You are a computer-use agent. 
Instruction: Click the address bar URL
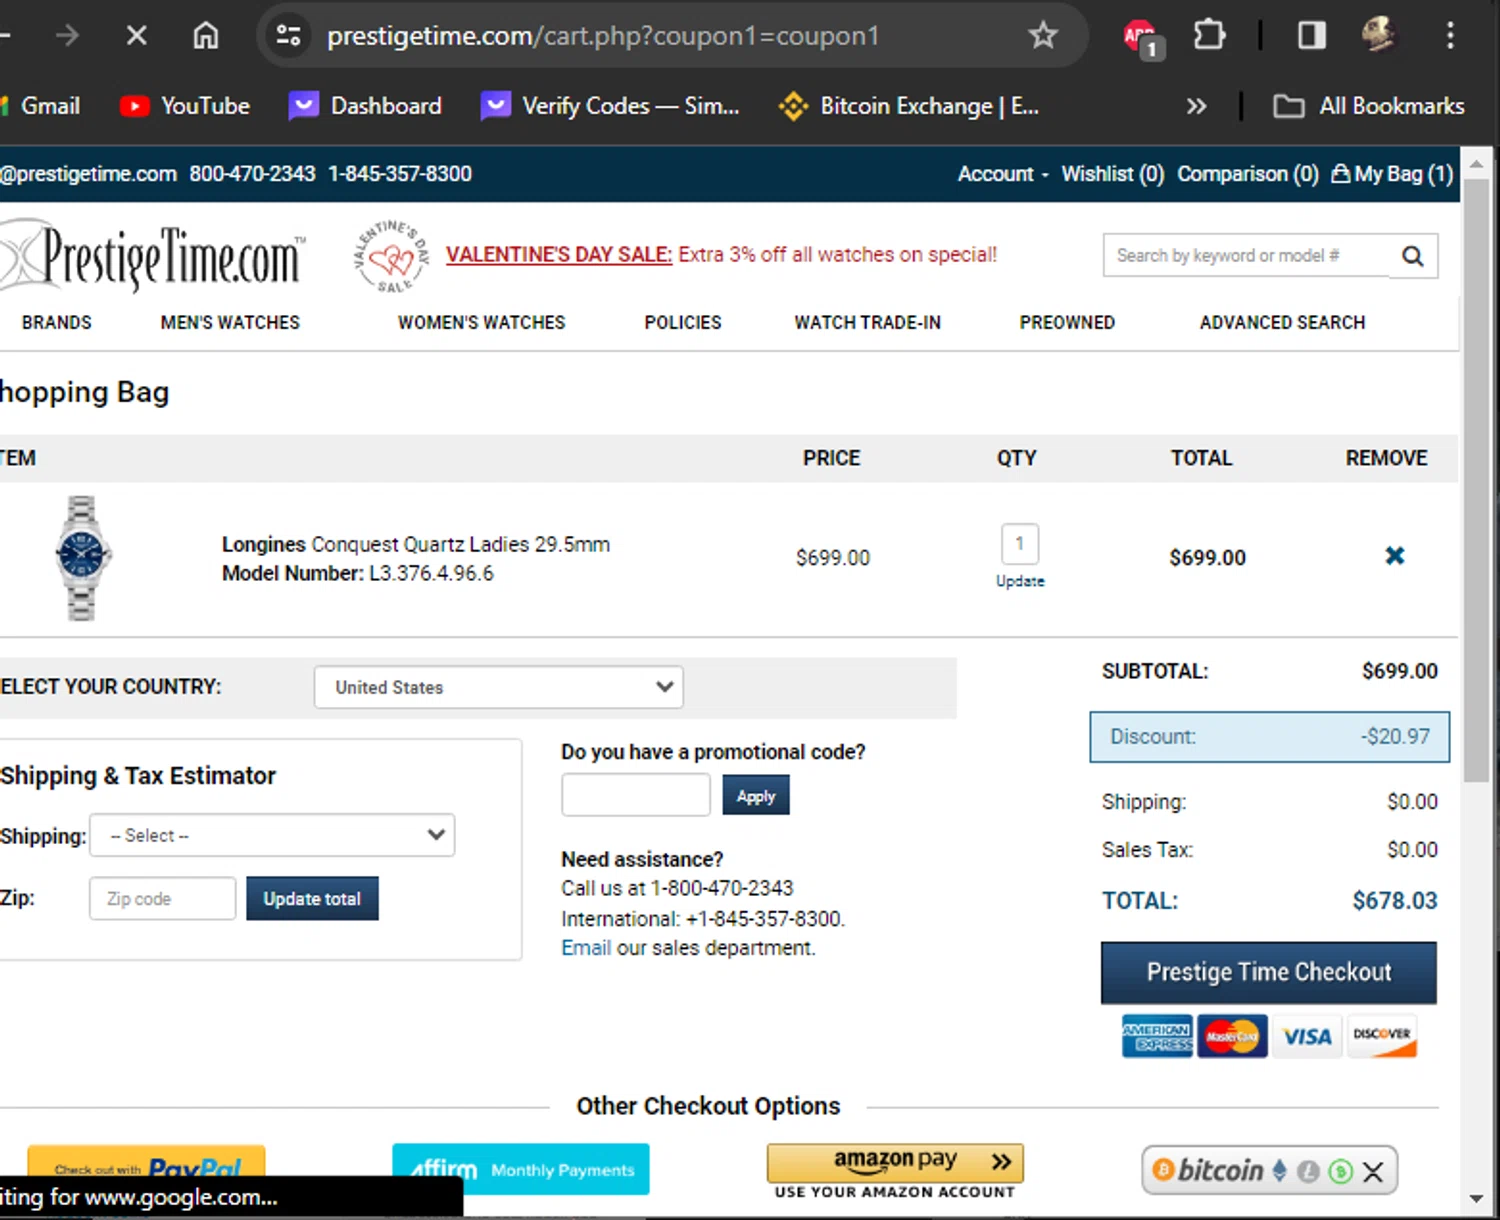603,36
